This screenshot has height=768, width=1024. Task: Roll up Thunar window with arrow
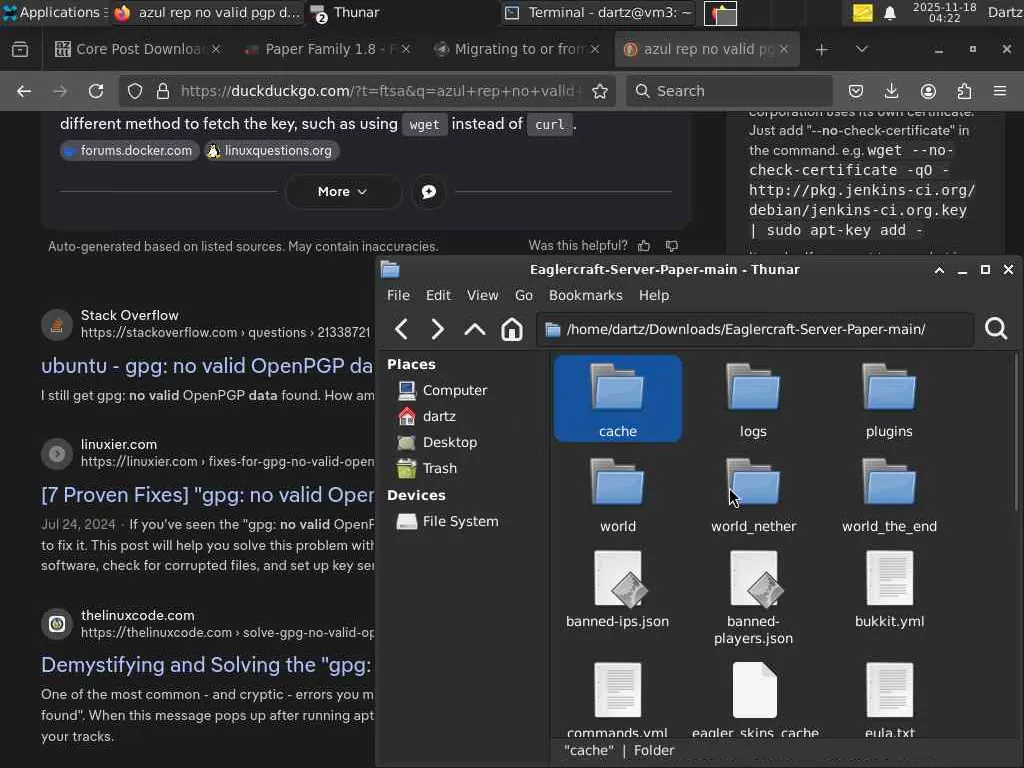939,270
